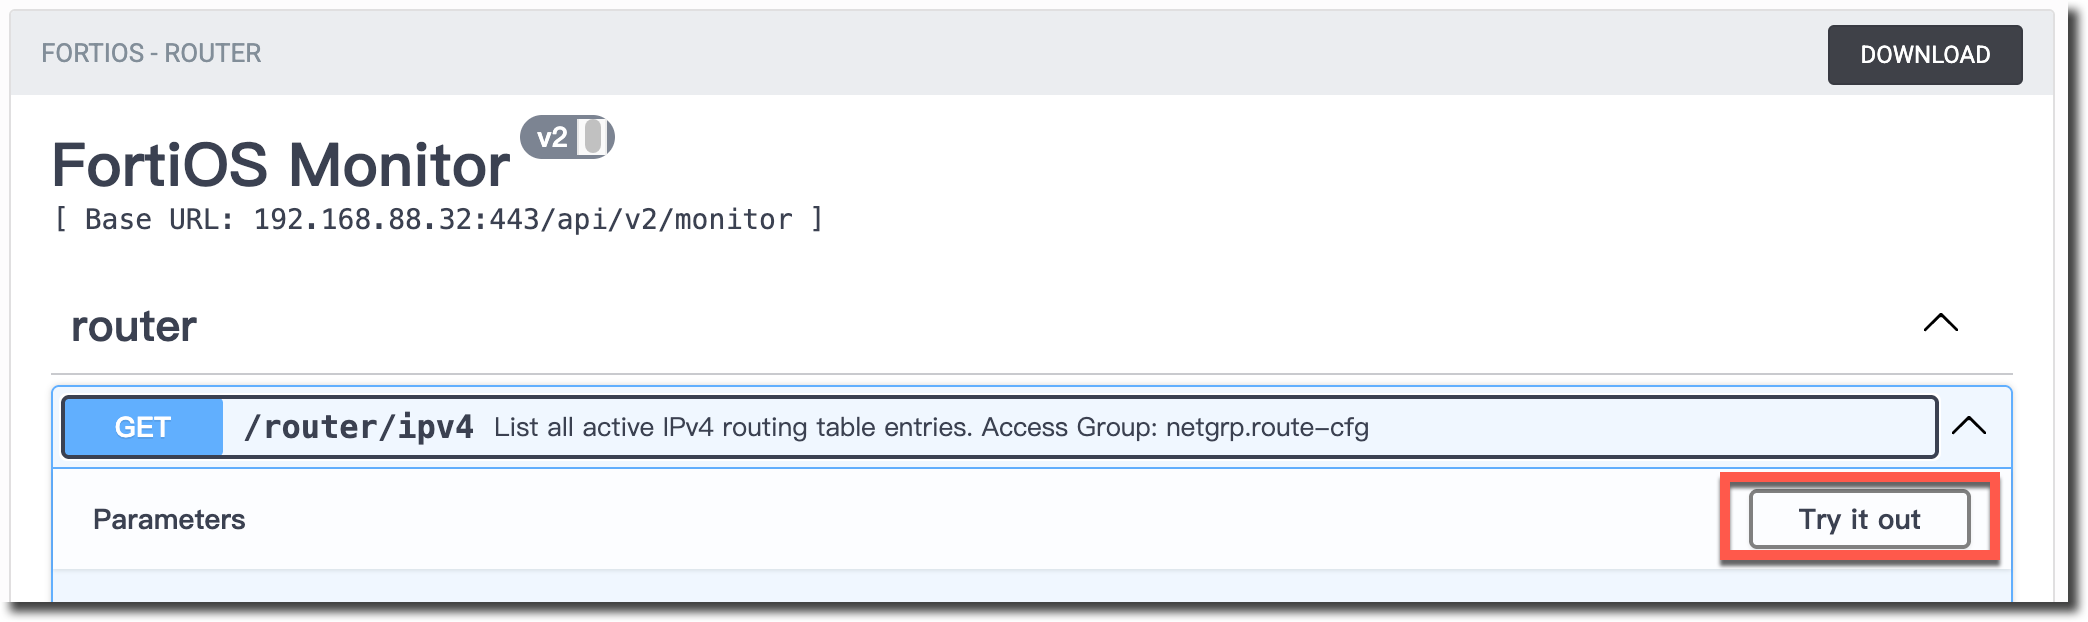Click the v2 version badge text
Viewport: 2088px width, 622px height.
[x=552, y=138]
